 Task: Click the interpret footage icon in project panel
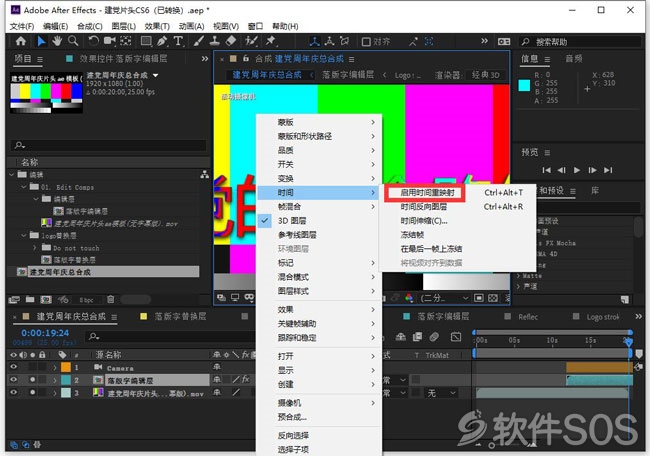tap(14, 299)
